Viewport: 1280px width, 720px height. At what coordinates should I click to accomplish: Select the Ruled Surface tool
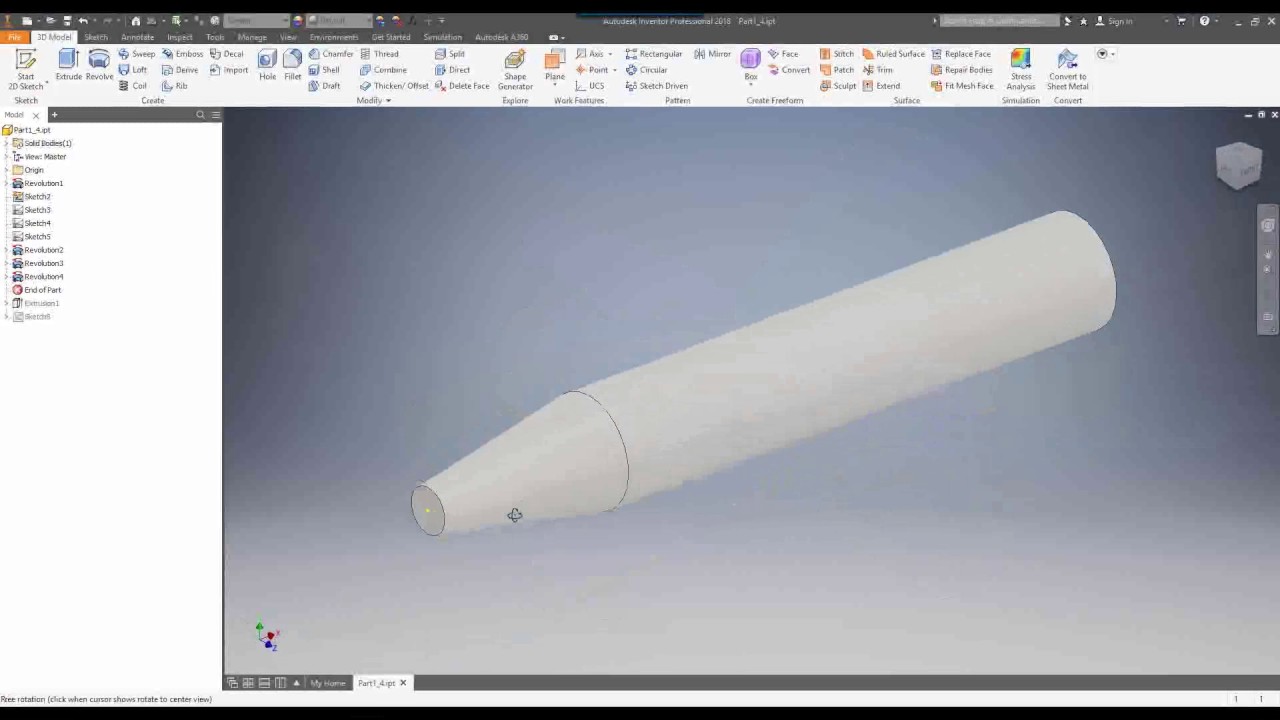pyautogui.click(x=893, y=54)
